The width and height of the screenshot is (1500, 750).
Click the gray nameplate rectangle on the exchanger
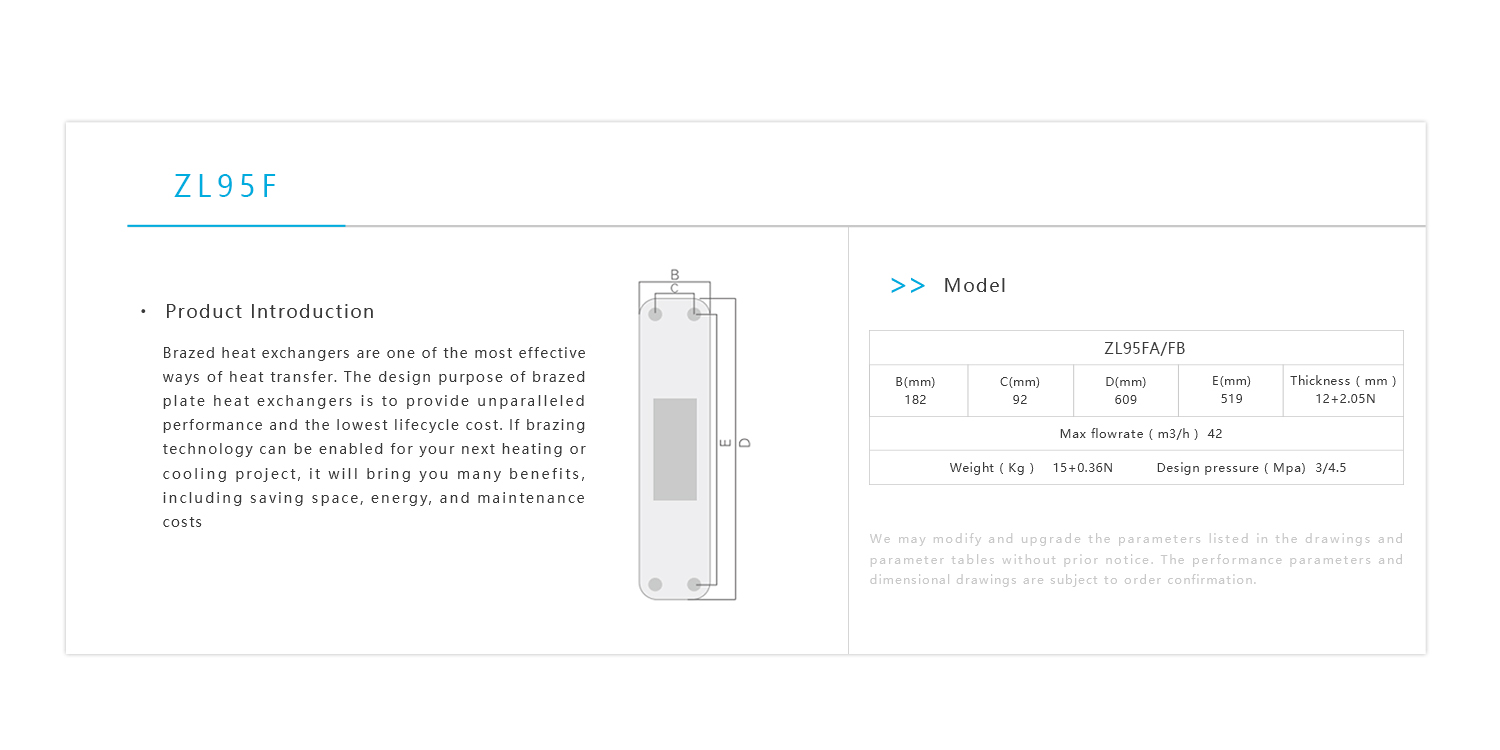click(675, 449)
